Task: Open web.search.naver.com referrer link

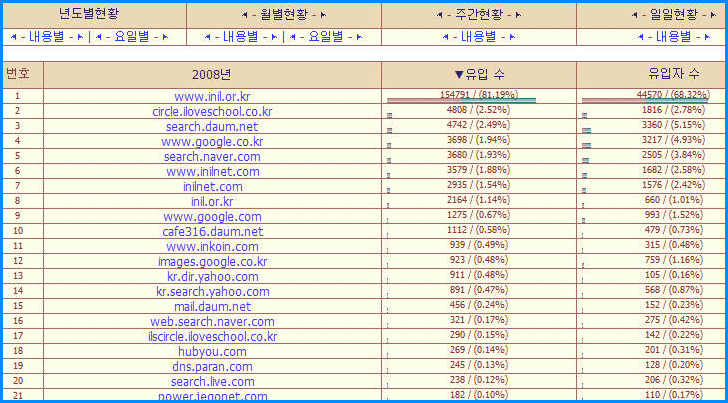Action: tap(212, 321)
